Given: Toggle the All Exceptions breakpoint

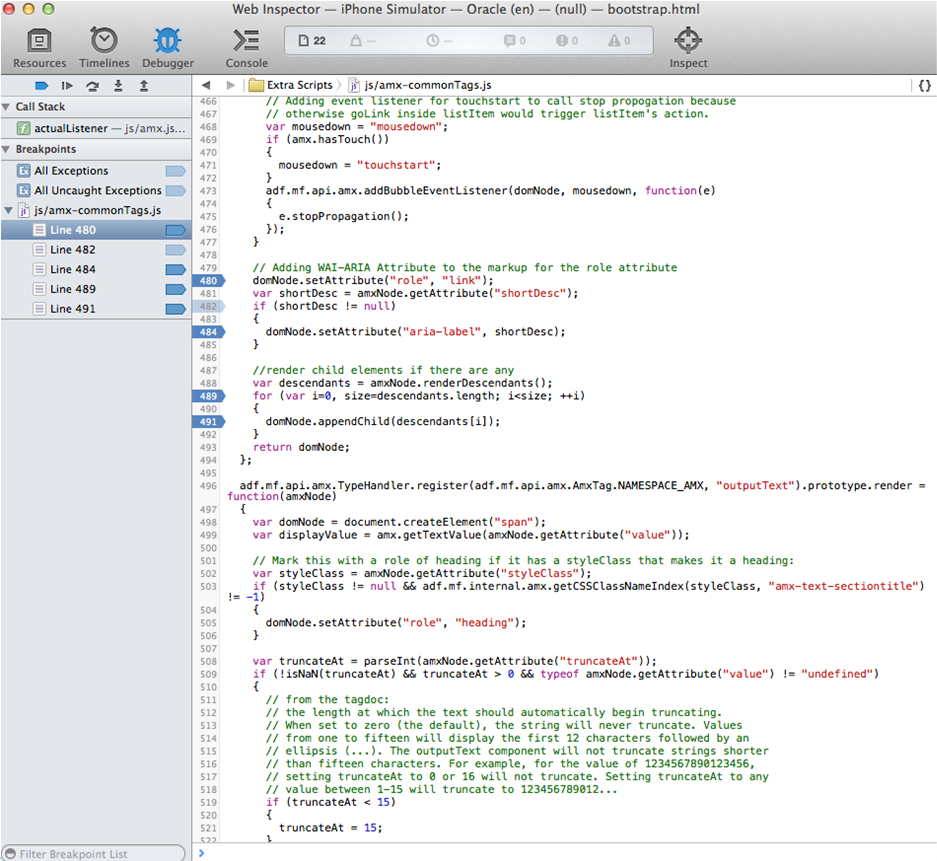Looking at the screenshot, I should [175, 171].
